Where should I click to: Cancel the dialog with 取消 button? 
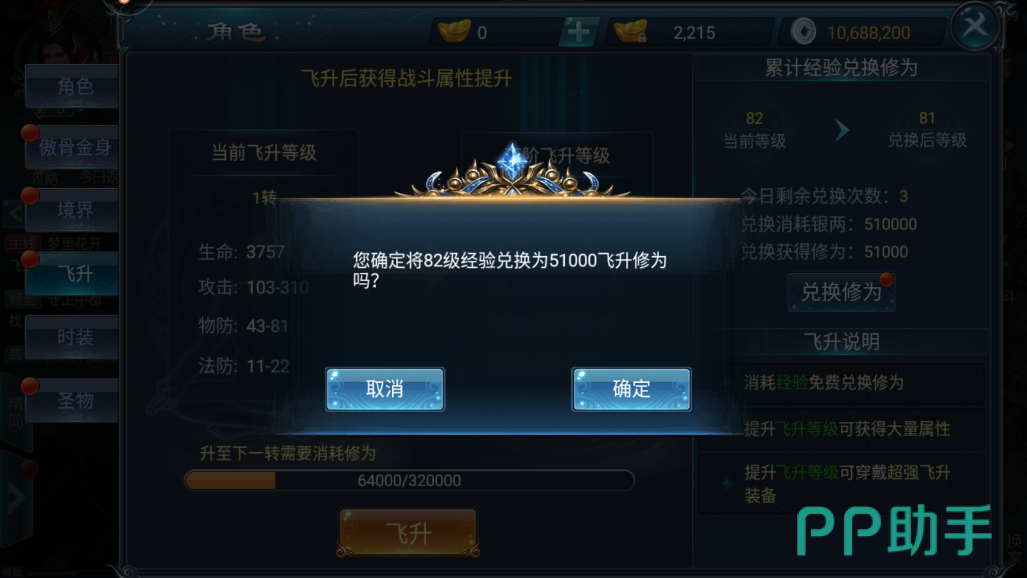click(x=385, y=389)
